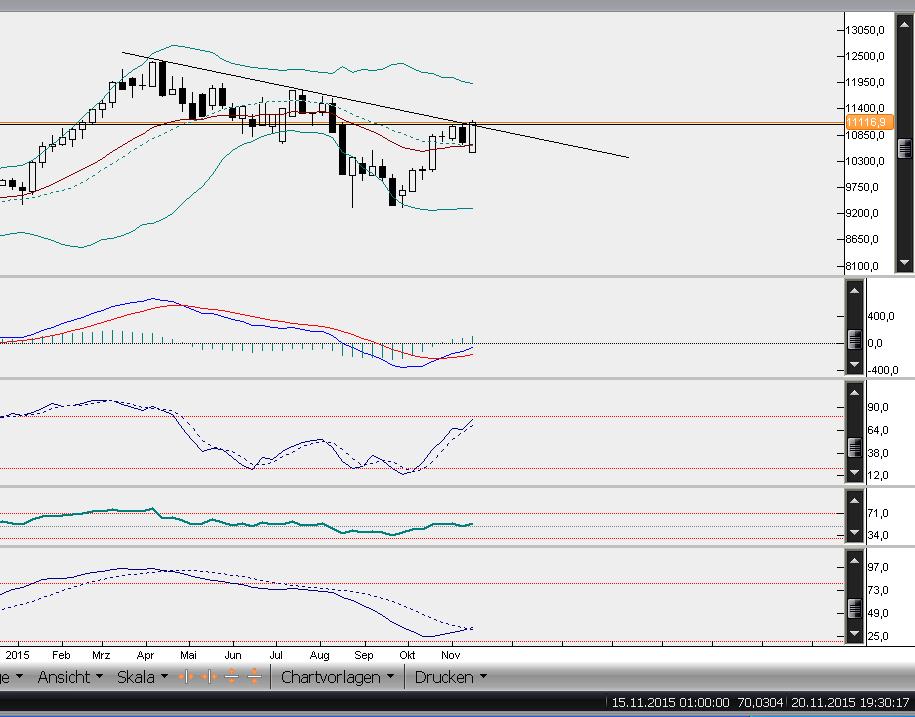The image size is (915, 717).
Task: Click the slider thumb beside 64,0 and 38,0
Action: point(854,447)
